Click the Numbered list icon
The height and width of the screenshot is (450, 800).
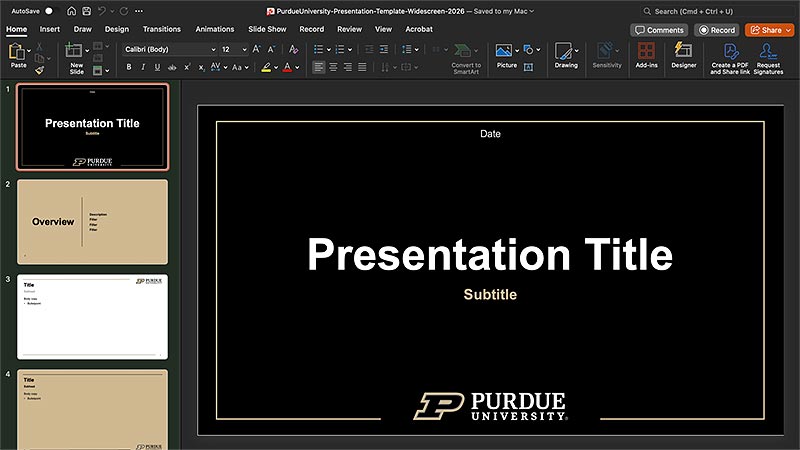tap(340, 49)
